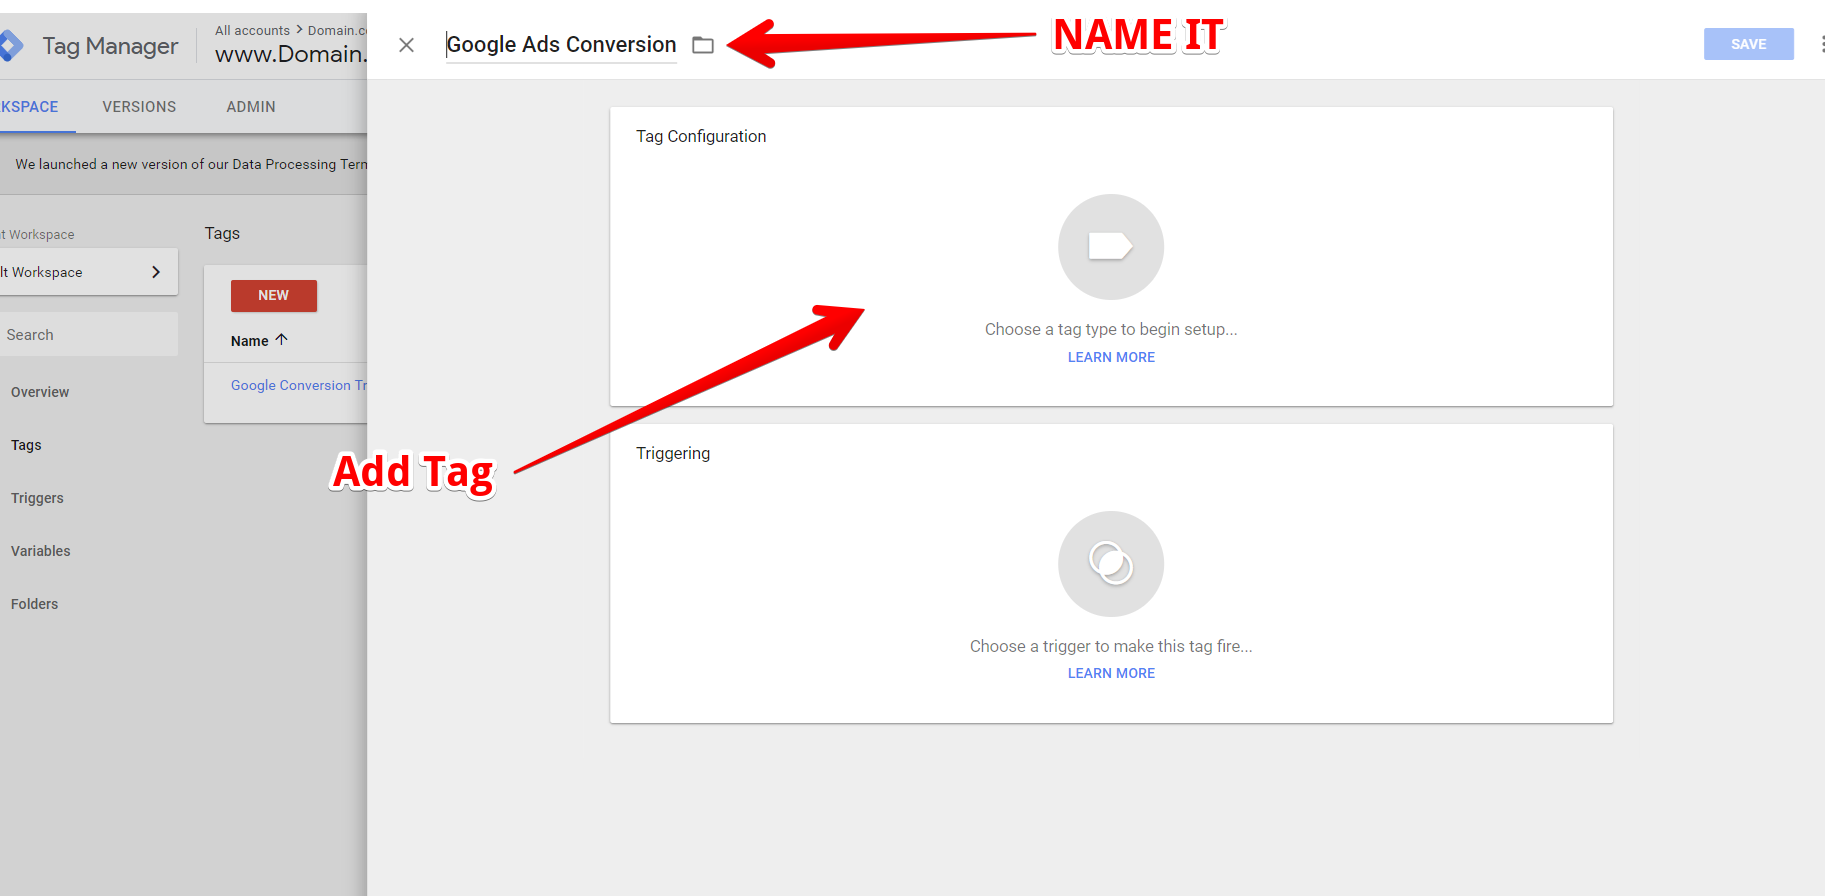Click the Search field in sidebar

point(89,334)
